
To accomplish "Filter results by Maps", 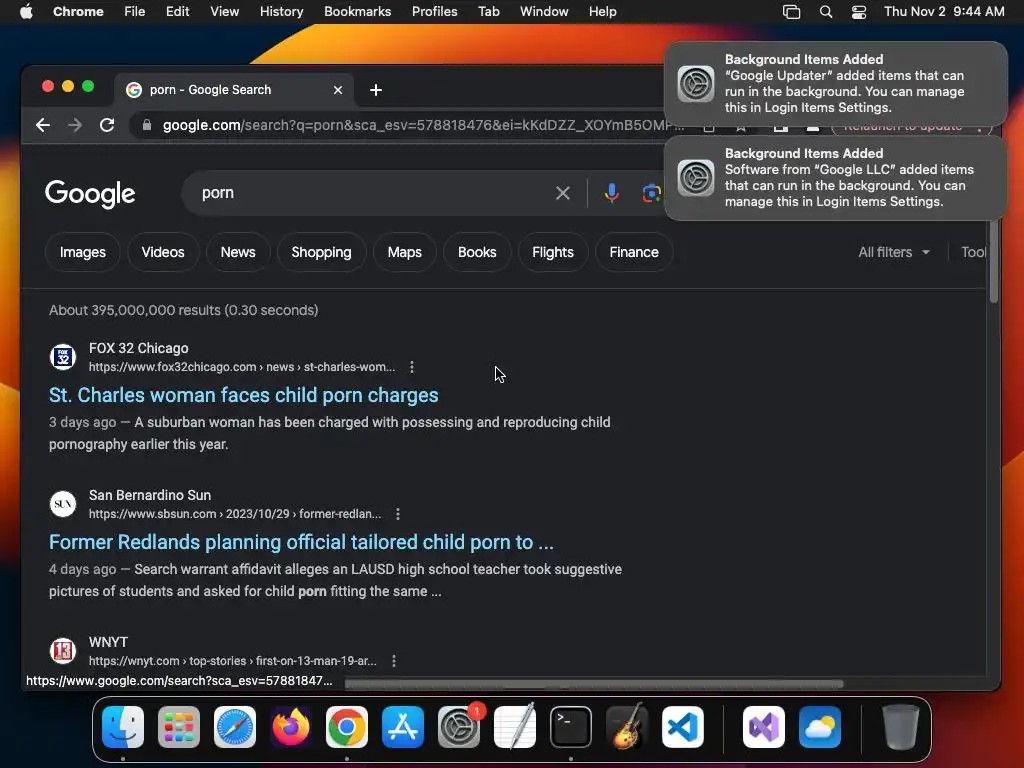I will (x=404, y=252).
